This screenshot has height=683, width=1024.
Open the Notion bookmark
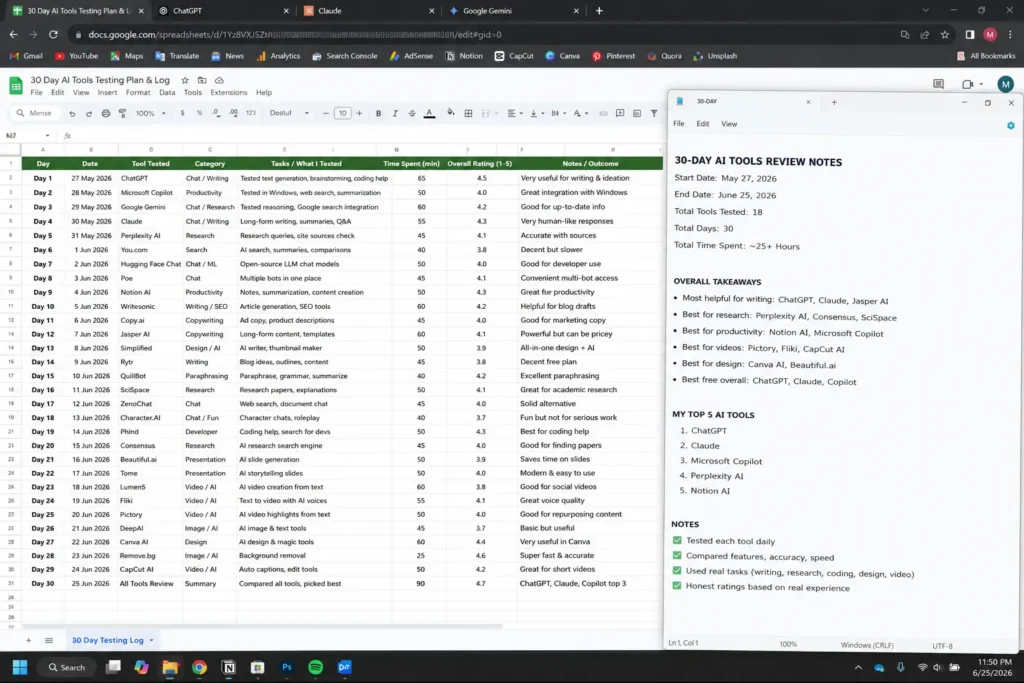pos(464,56)
